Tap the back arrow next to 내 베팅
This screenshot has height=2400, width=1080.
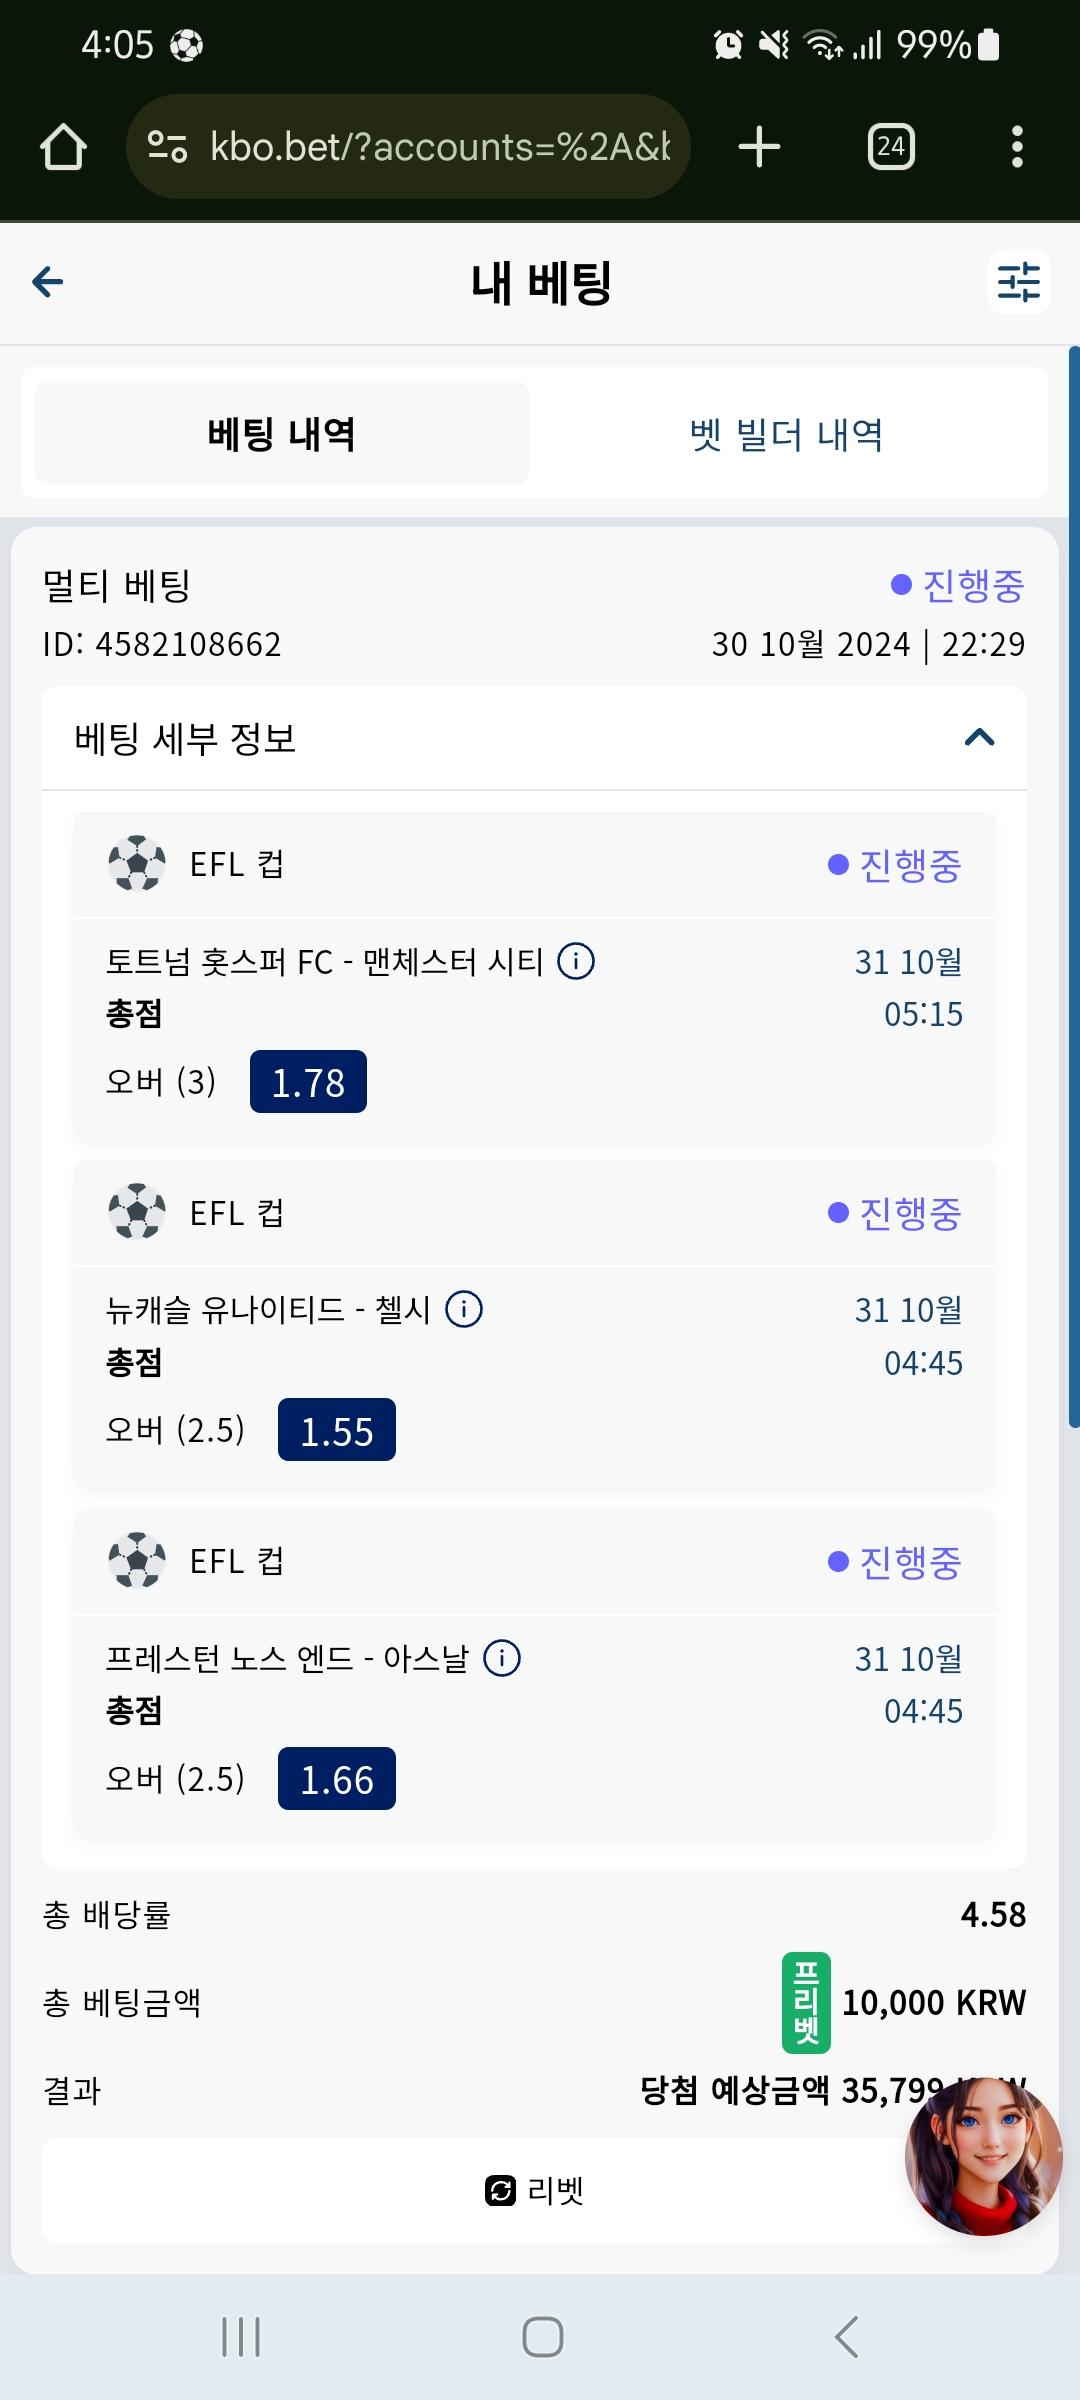(48, 282)
